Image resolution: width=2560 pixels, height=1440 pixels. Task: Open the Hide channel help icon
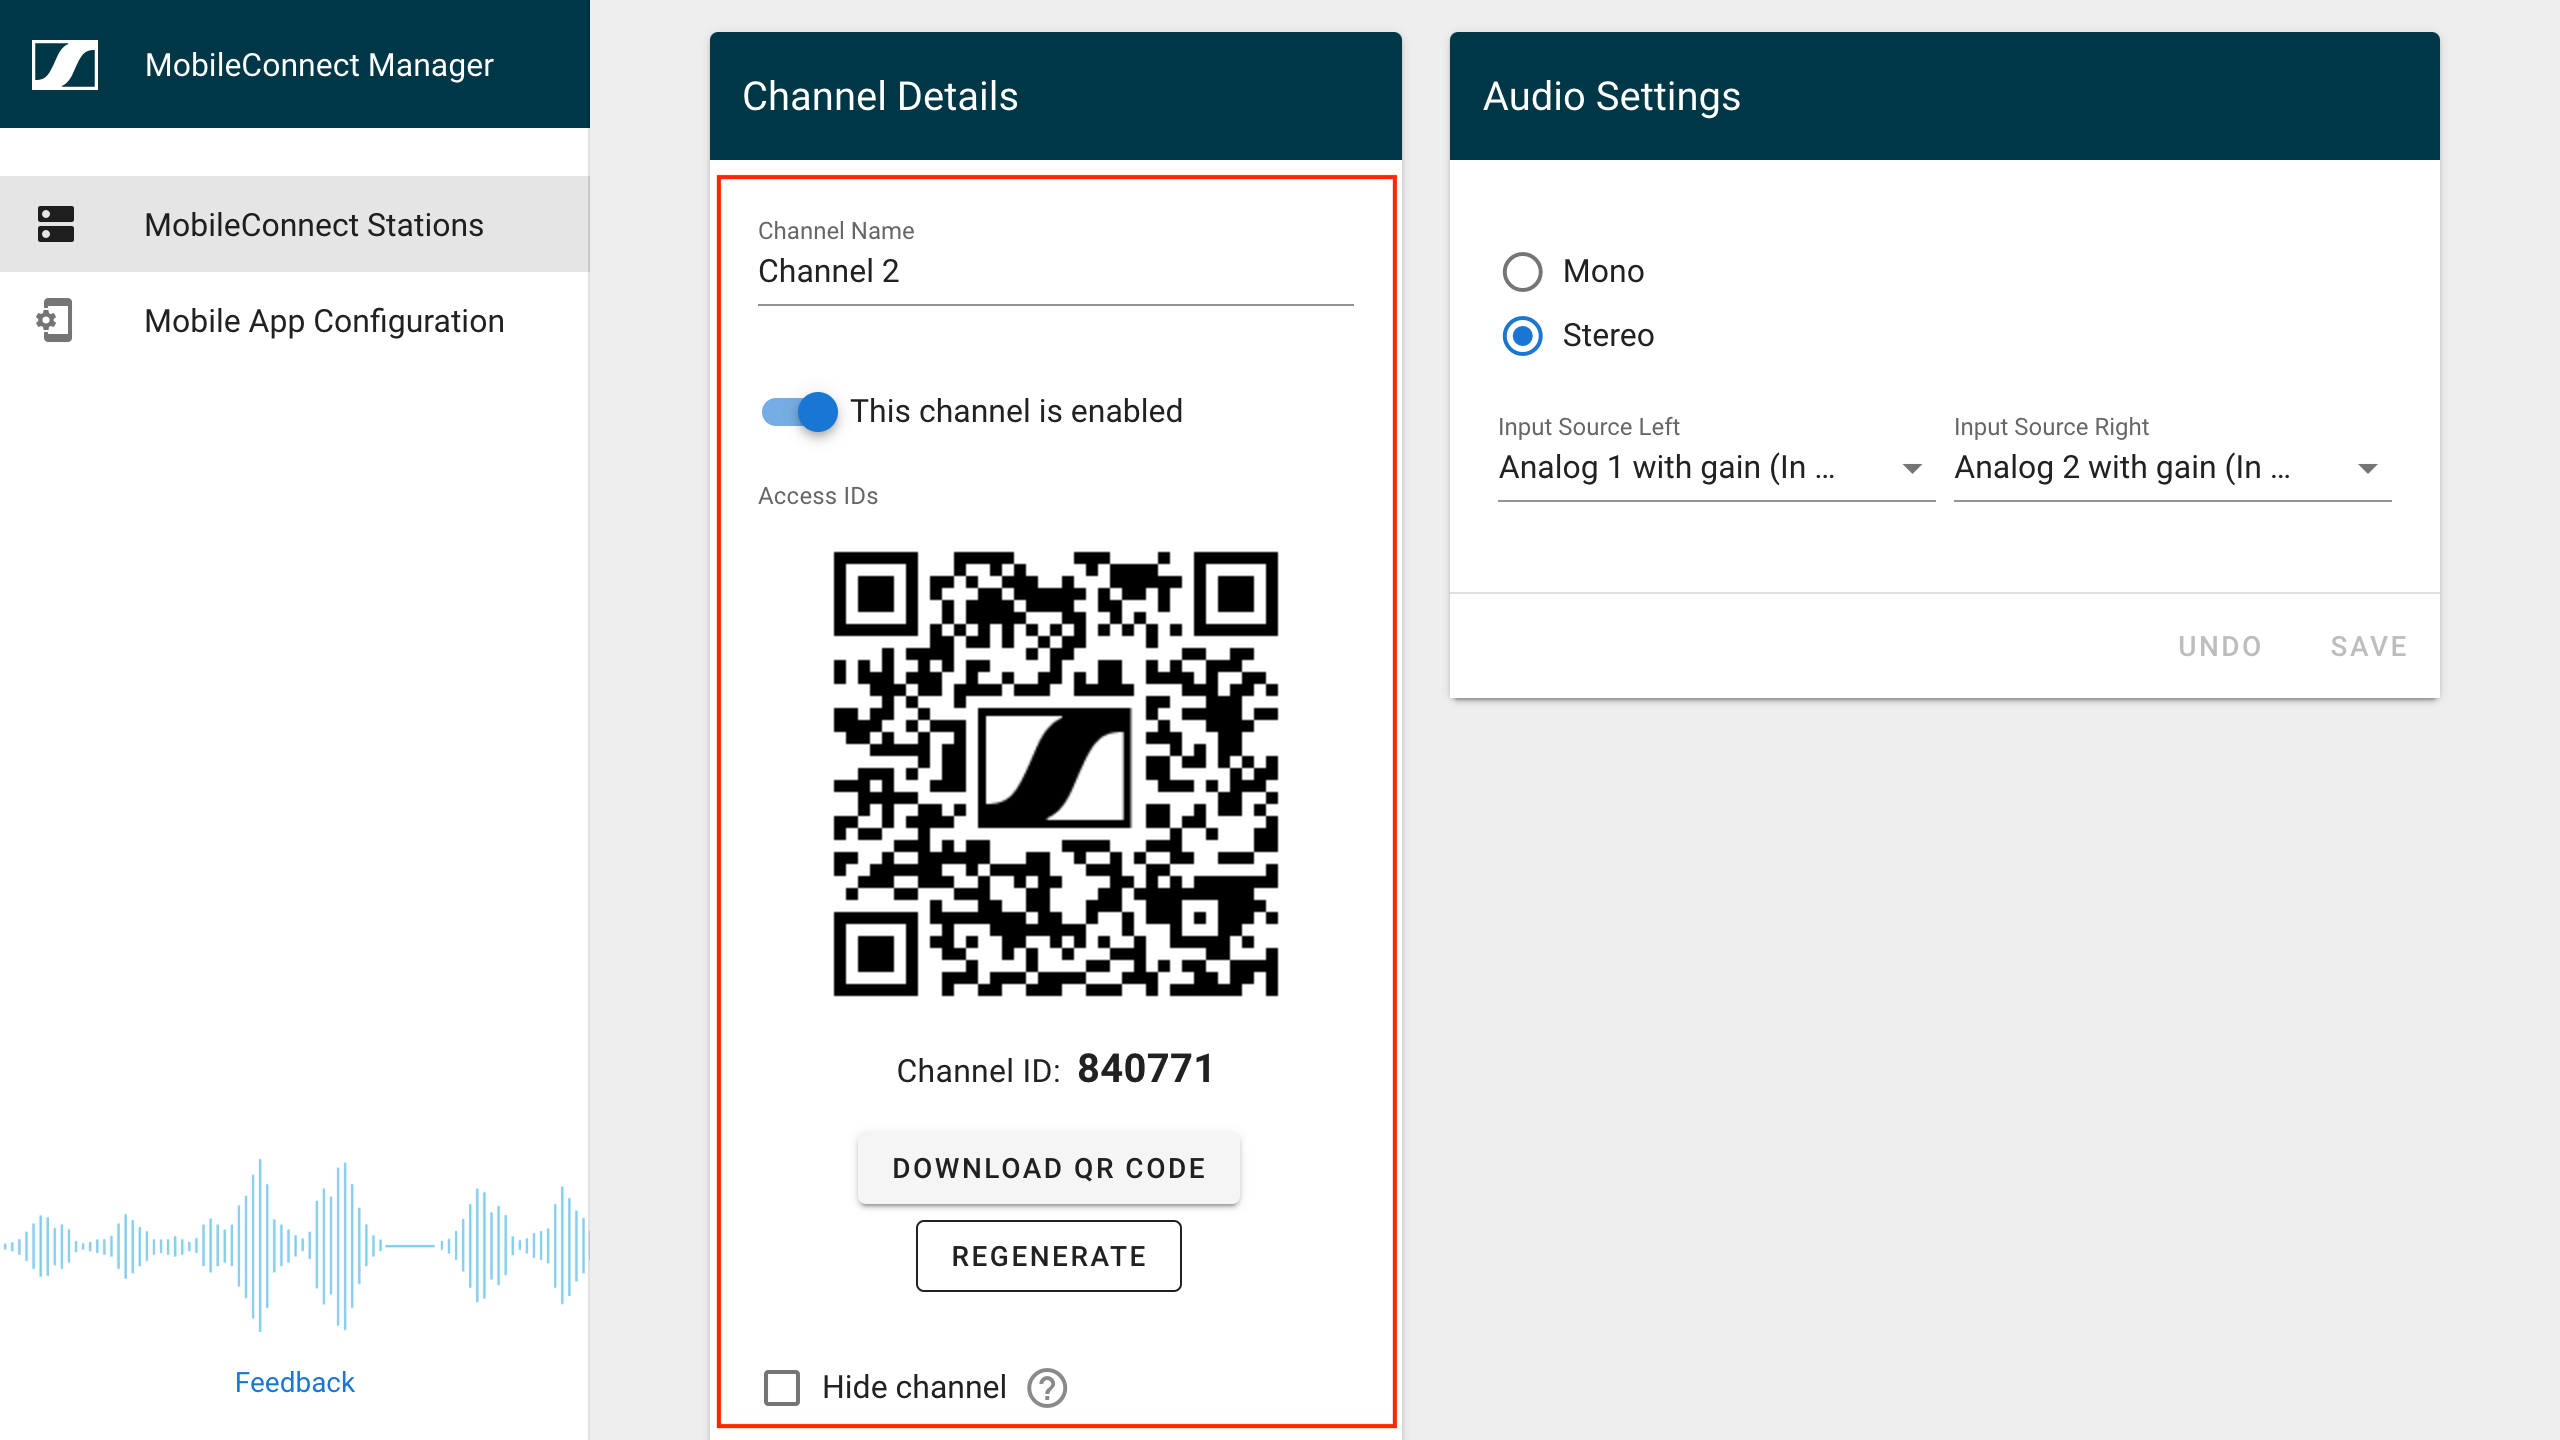pyautogui.click(x=1047, y=1388)
